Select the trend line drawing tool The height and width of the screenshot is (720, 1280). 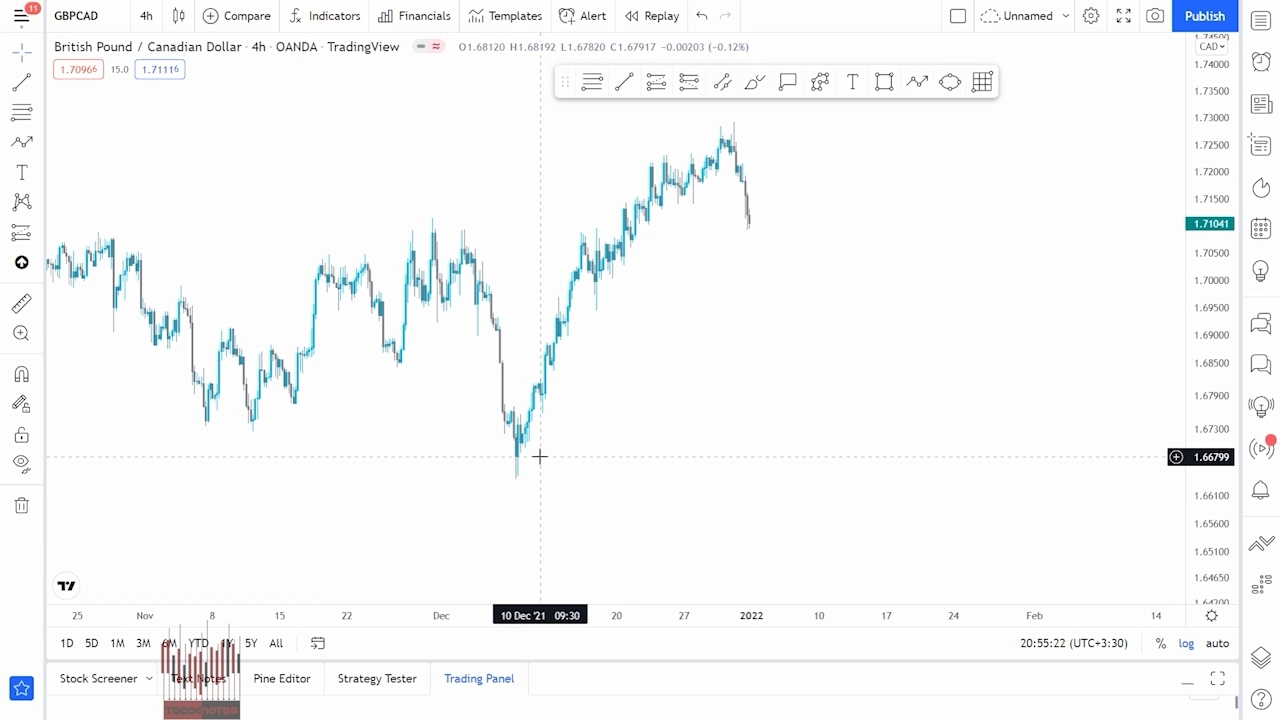tap(21, 82)
